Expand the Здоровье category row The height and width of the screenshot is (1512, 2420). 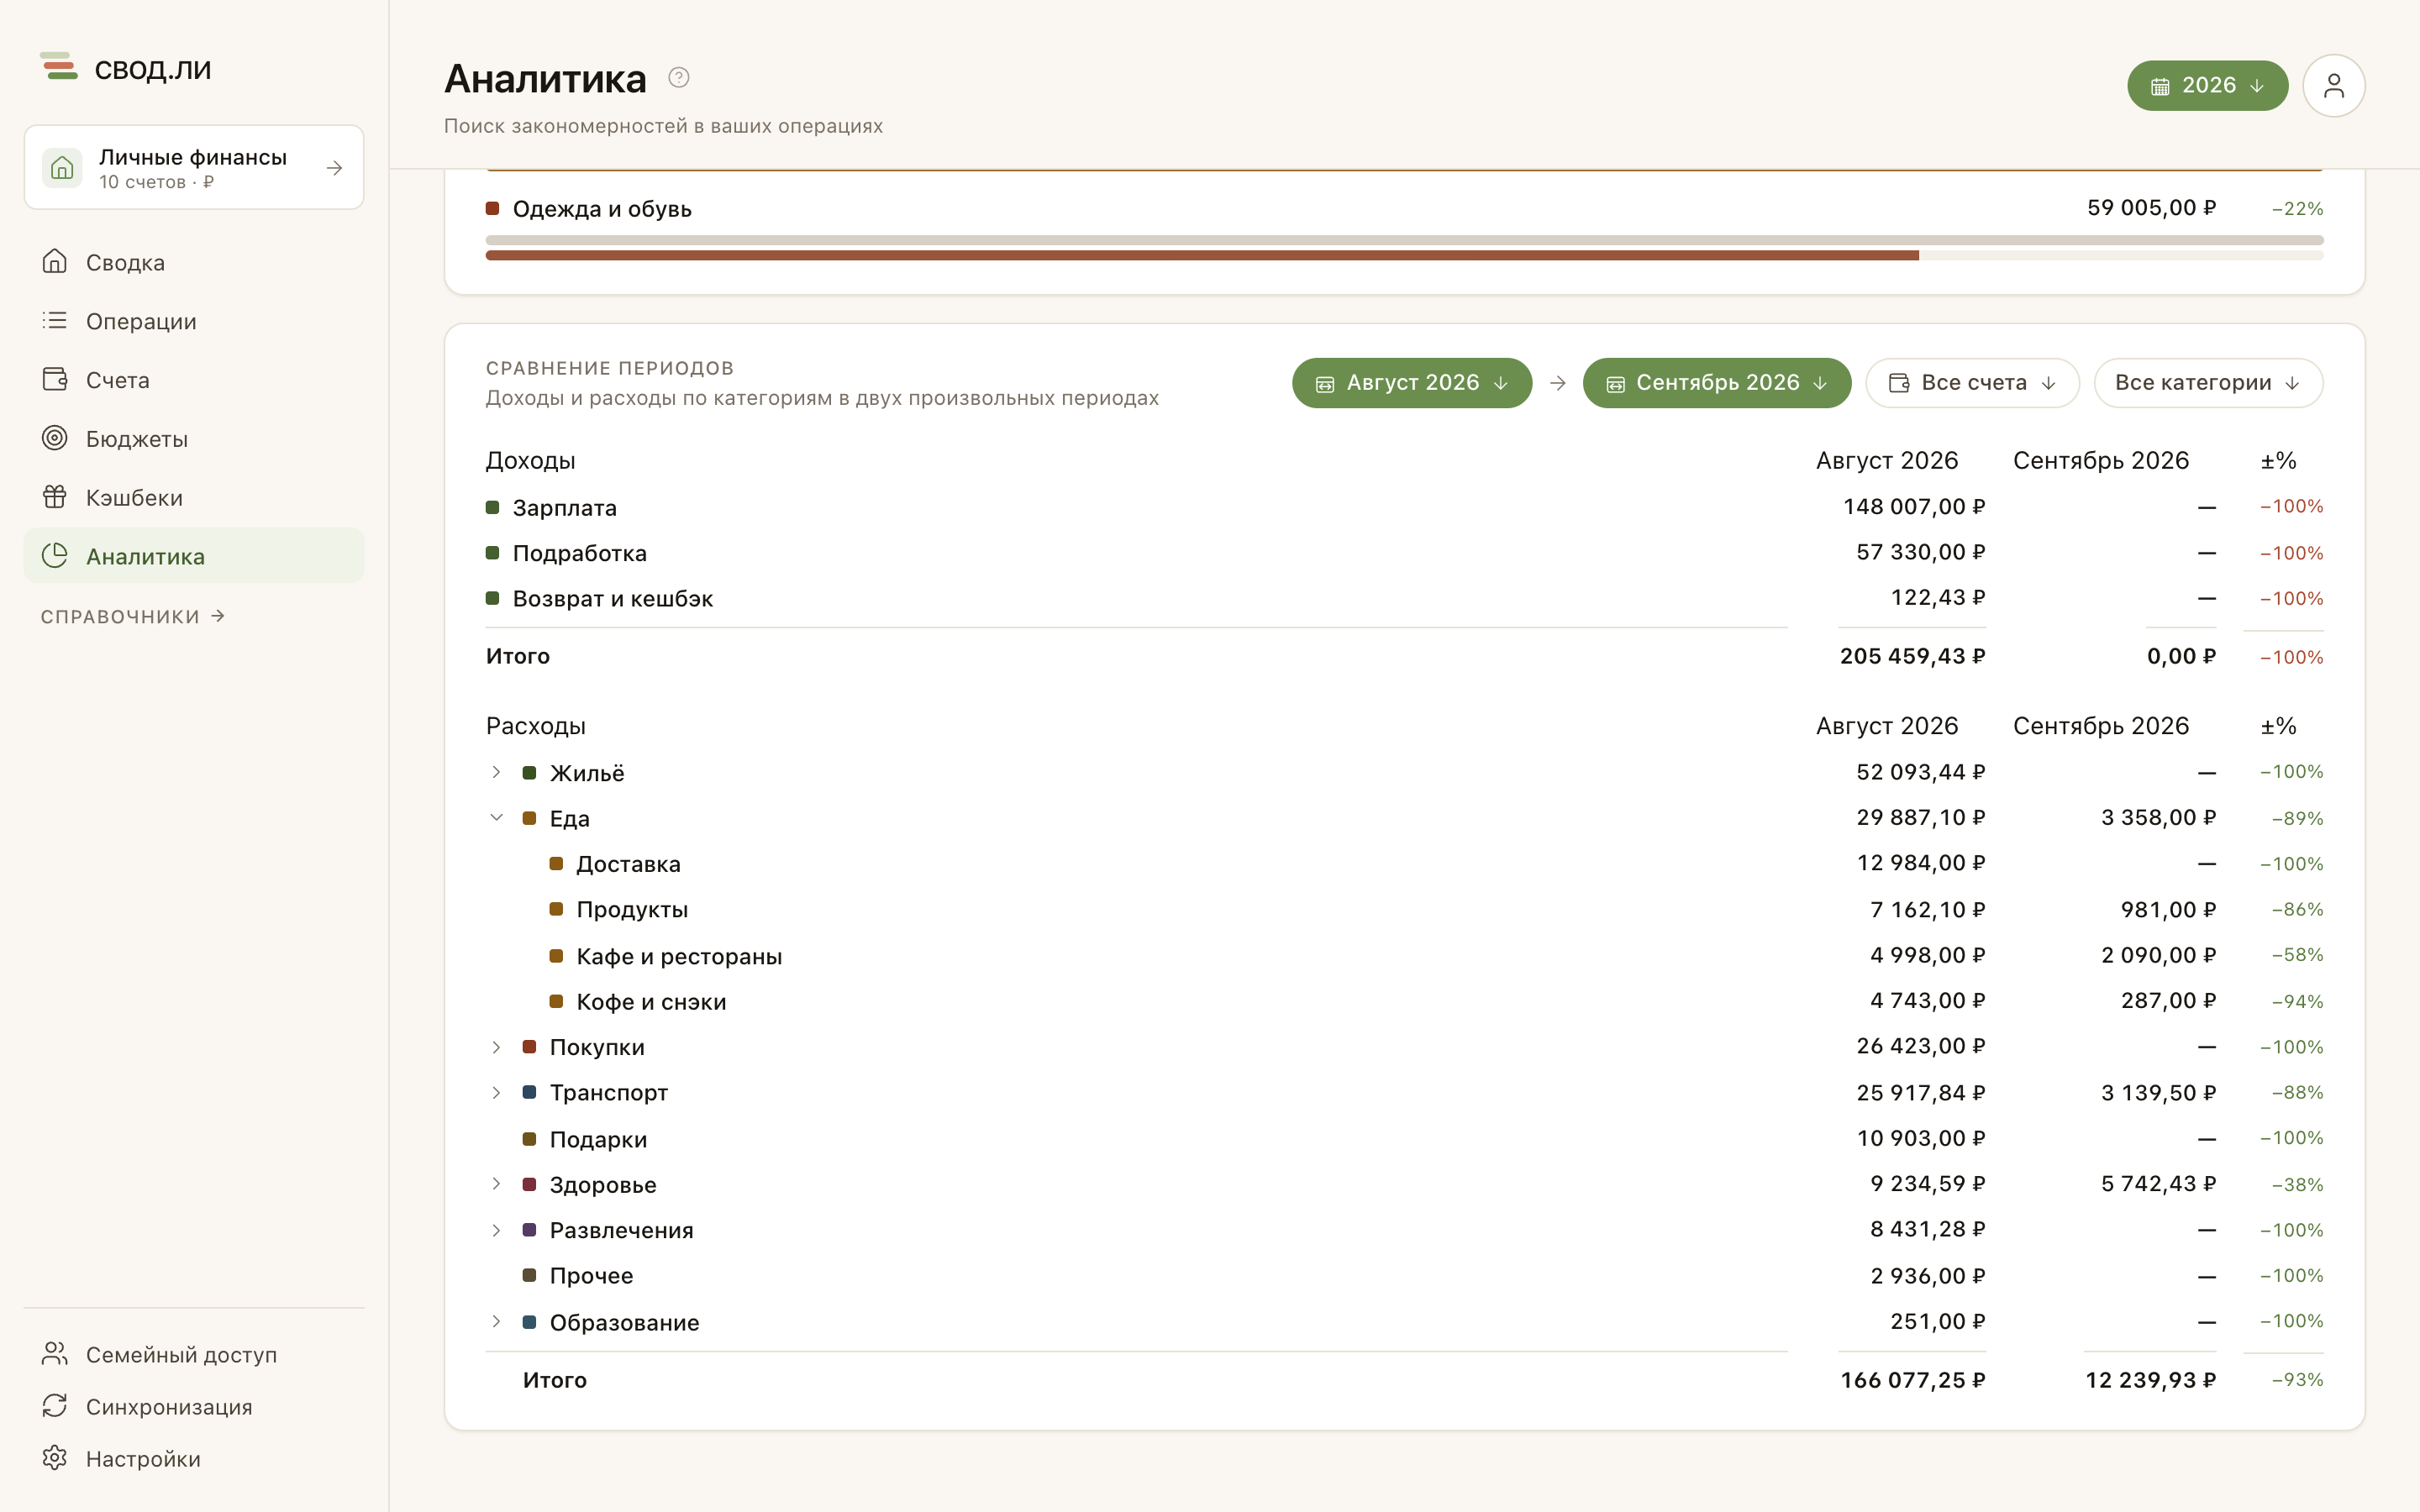496,1184
